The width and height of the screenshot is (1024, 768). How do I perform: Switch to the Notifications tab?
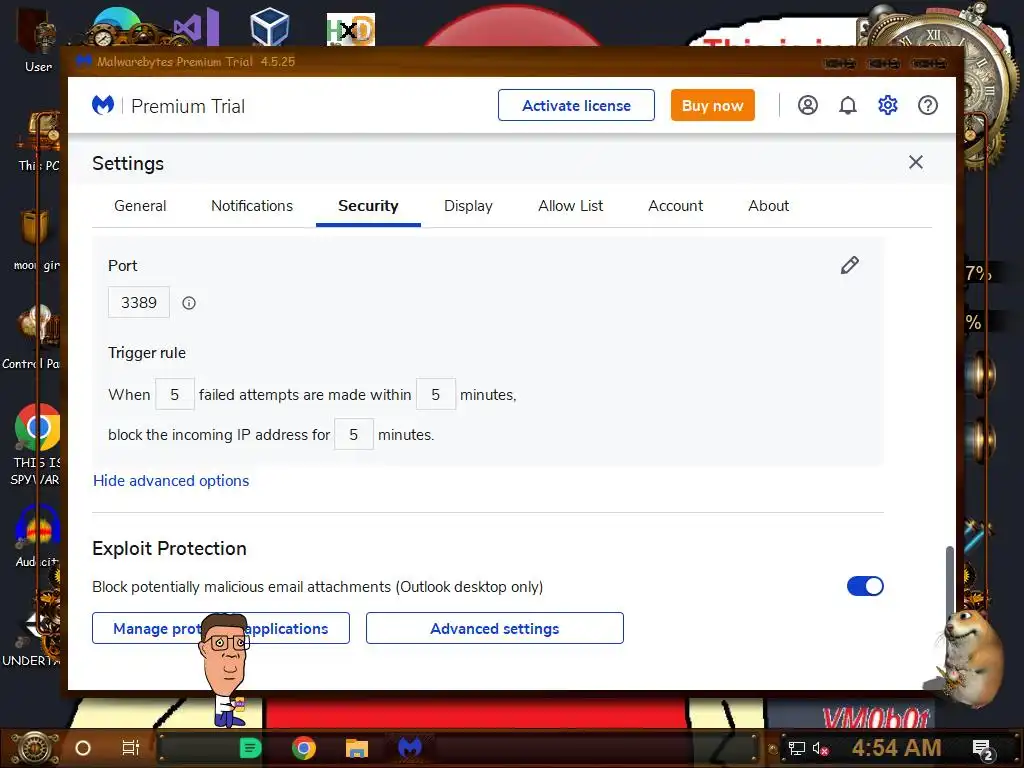point(251,206)
